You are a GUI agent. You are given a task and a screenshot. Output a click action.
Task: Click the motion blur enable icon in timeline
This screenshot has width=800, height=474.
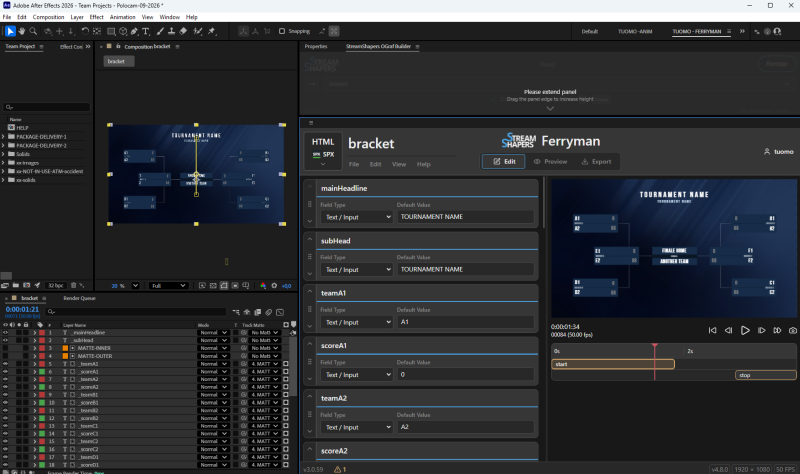[269, 312]
